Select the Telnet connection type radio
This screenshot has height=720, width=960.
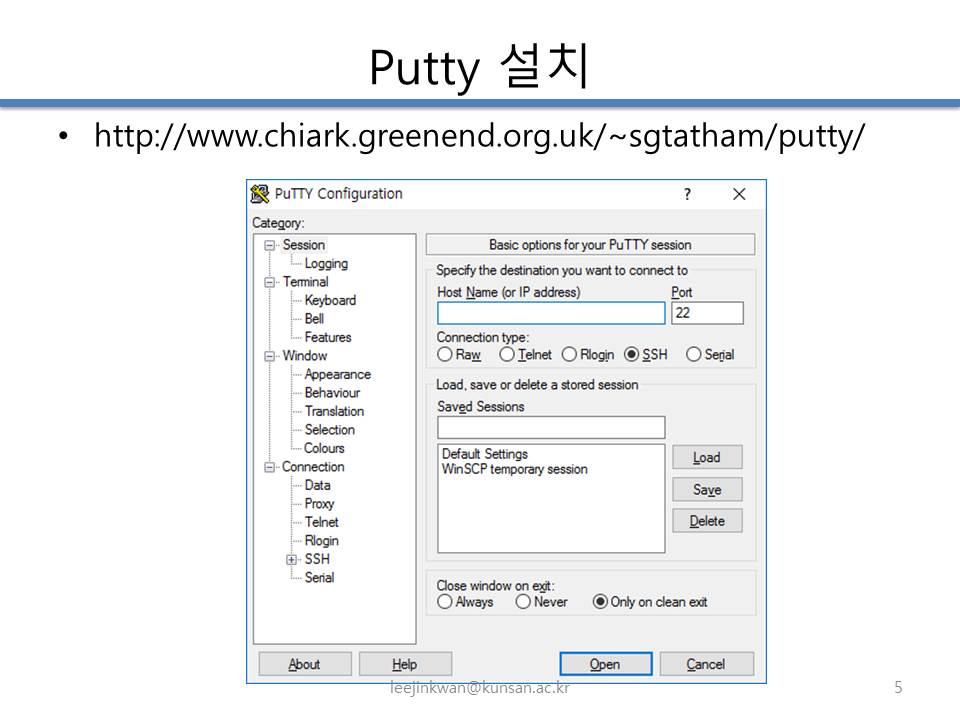coord(507,355)
